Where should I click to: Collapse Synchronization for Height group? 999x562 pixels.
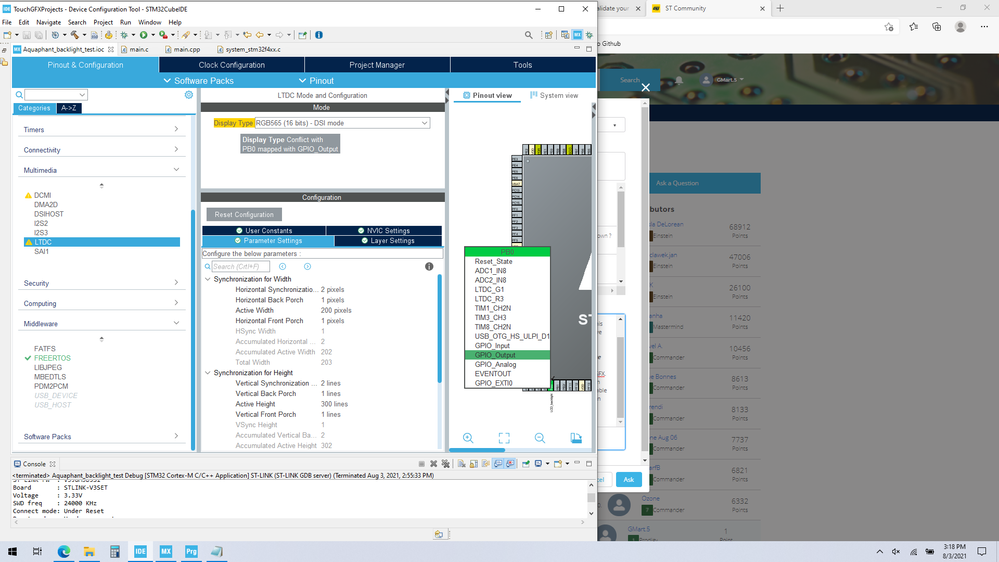pyautogui.click(x=208, y=373)
